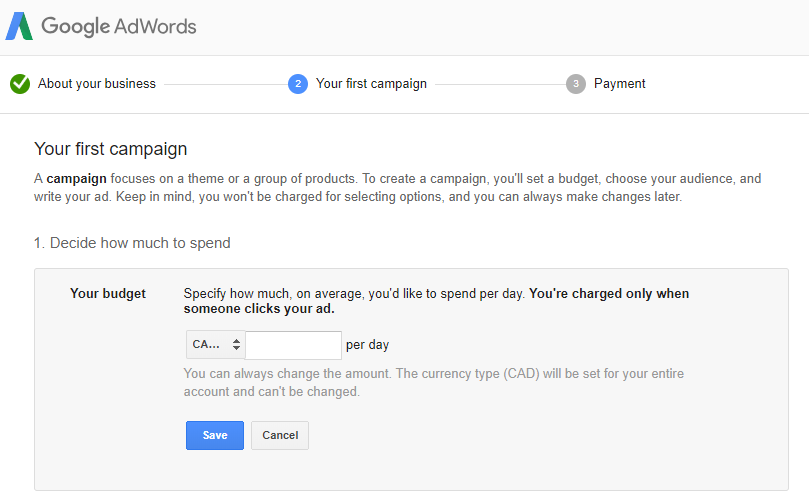Click the grey currency type (CAD) helper note
Image resolution: width=809 pixels, height=501 pixels.
(434, 382)
